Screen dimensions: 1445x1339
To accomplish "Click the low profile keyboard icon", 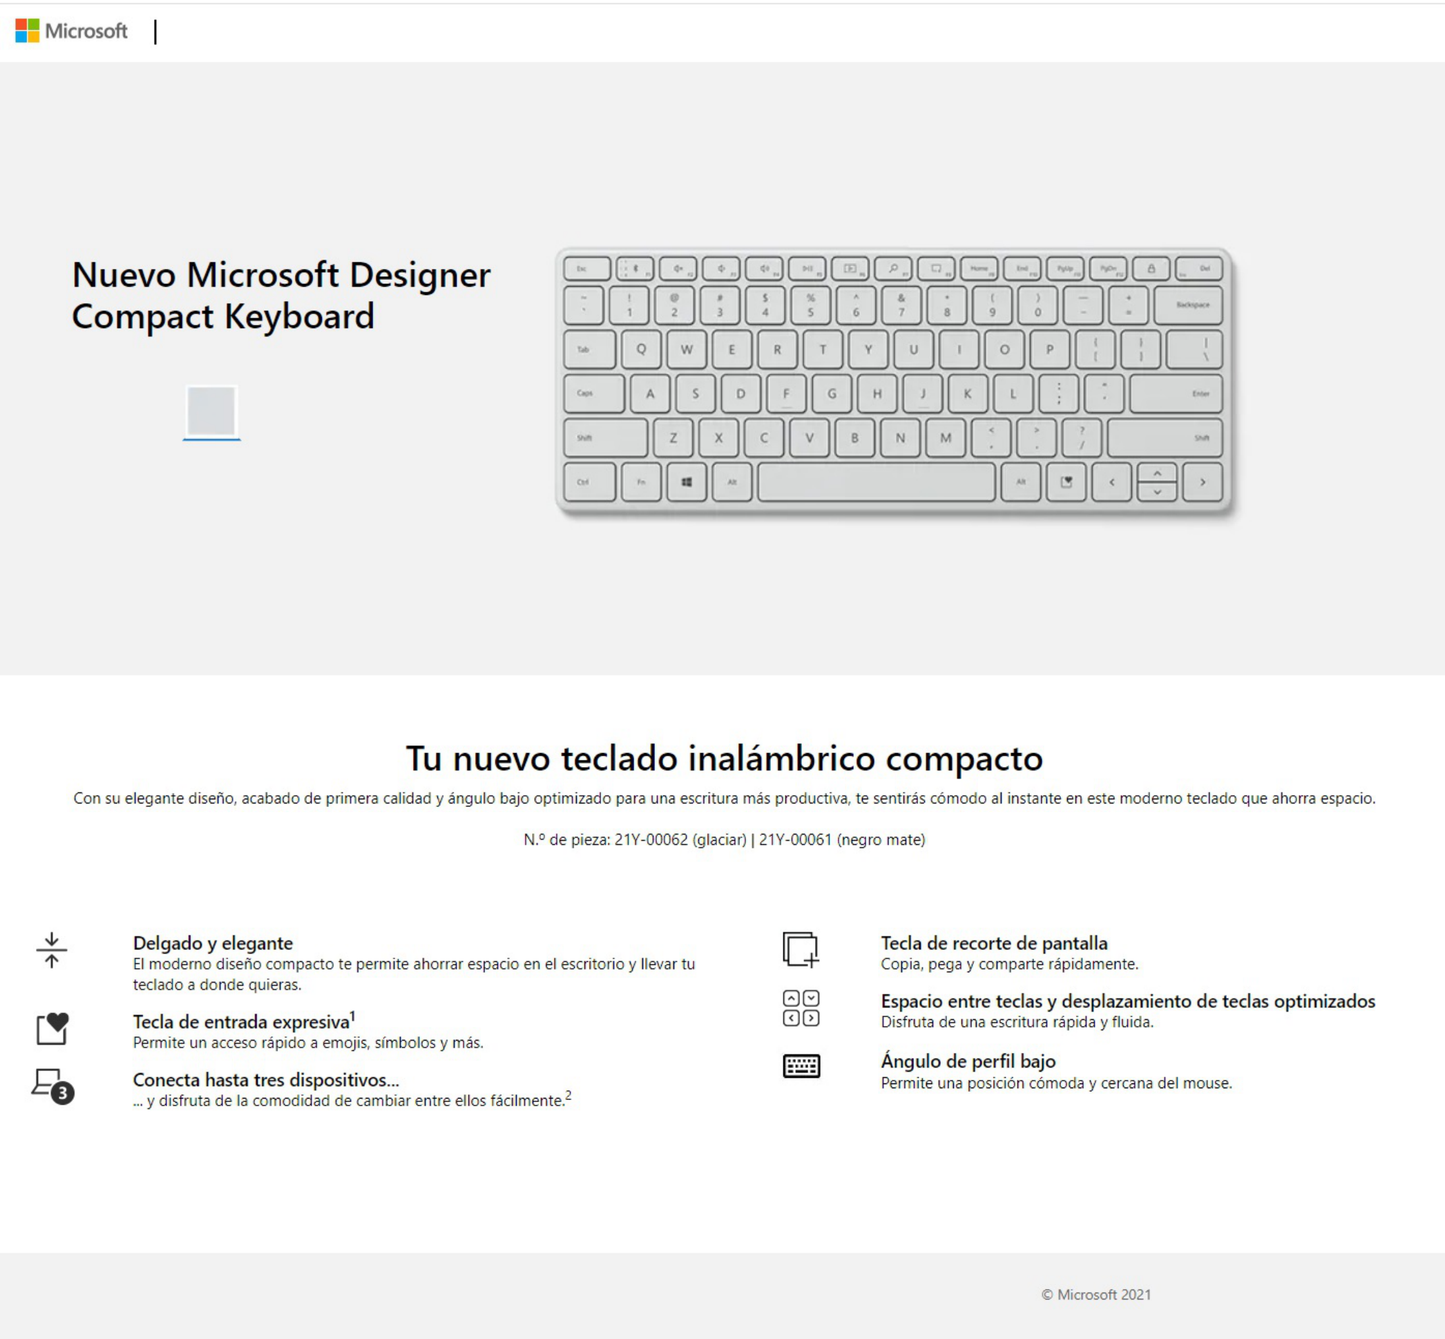I will 801,1066.
